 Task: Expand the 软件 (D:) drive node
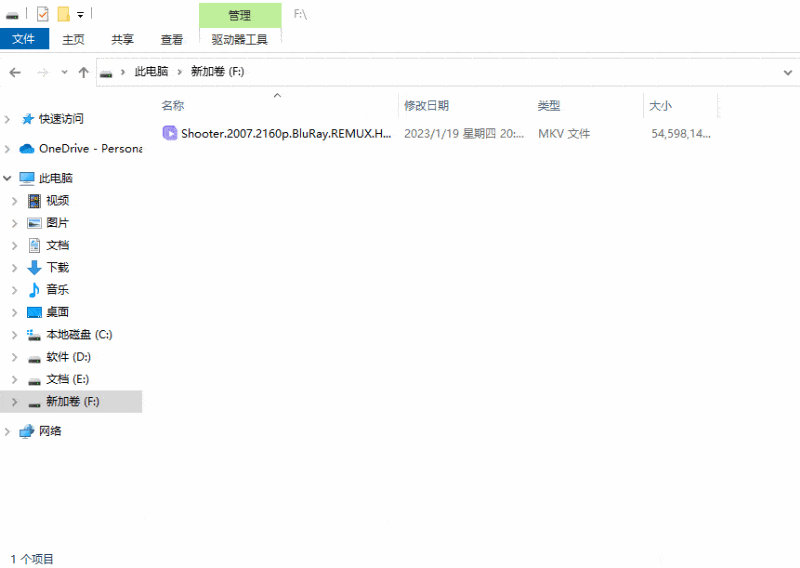click(x=15, y=357)
